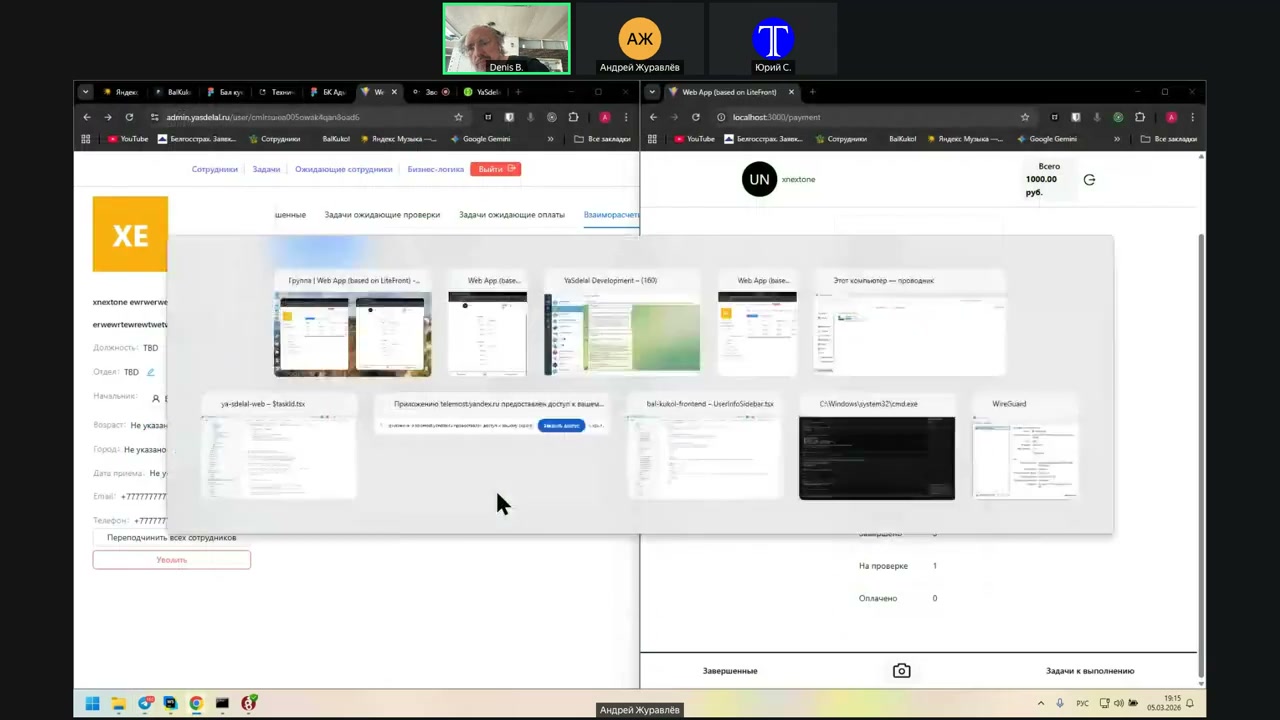This screenshot has height=720, width=1280.
Task: Open extensions puzzle icon in right browser
Action: point(1139,117)
